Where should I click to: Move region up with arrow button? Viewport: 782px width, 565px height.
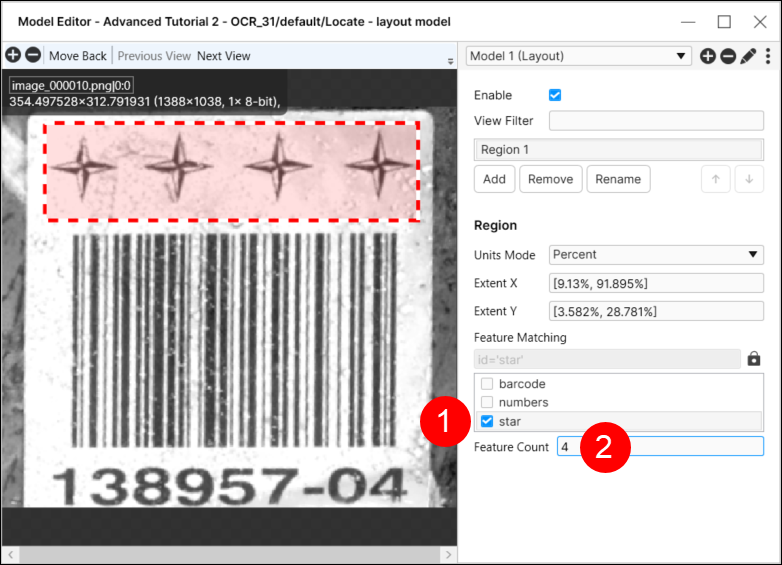[x=715, y=179]
